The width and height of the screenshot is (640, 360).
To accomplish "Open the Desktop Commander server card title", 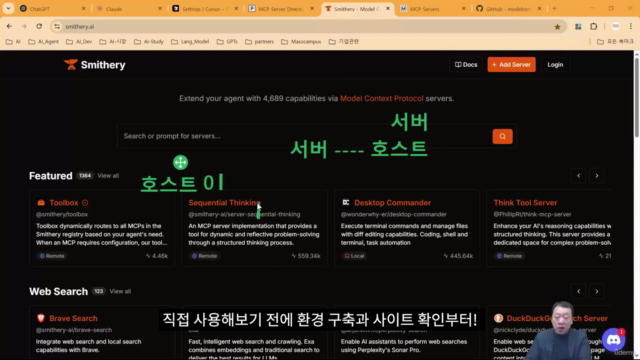I will pos(392,203).
